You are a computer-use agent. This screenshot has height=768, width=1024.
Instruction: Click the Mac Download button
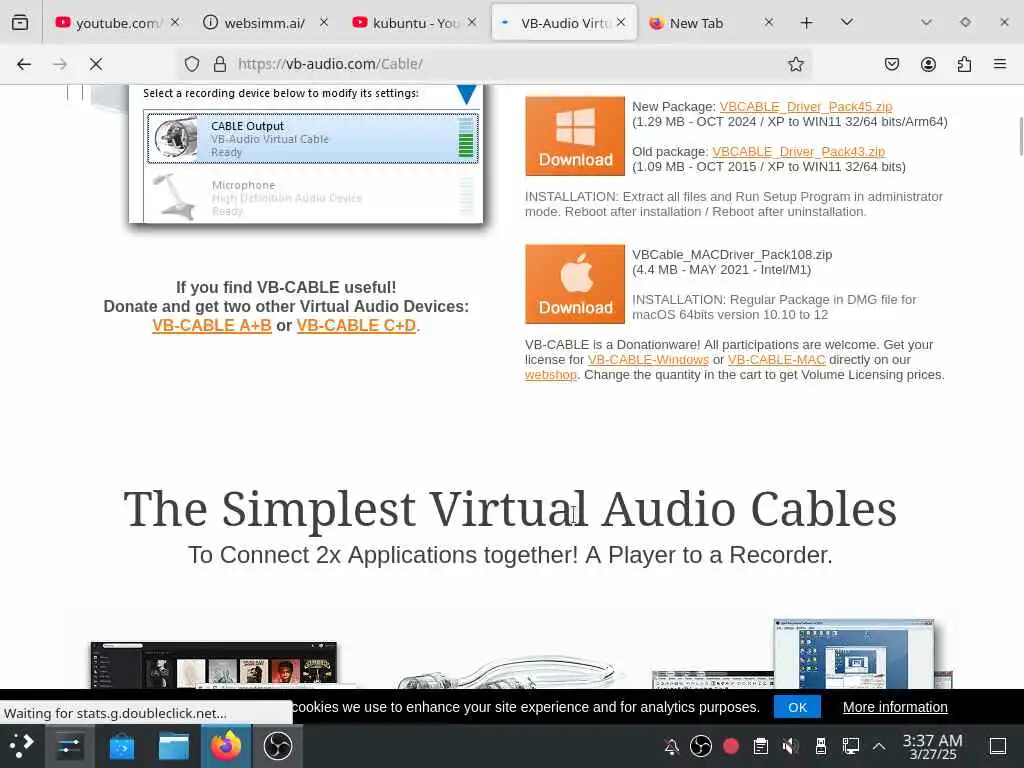click(x=575, y=284)
